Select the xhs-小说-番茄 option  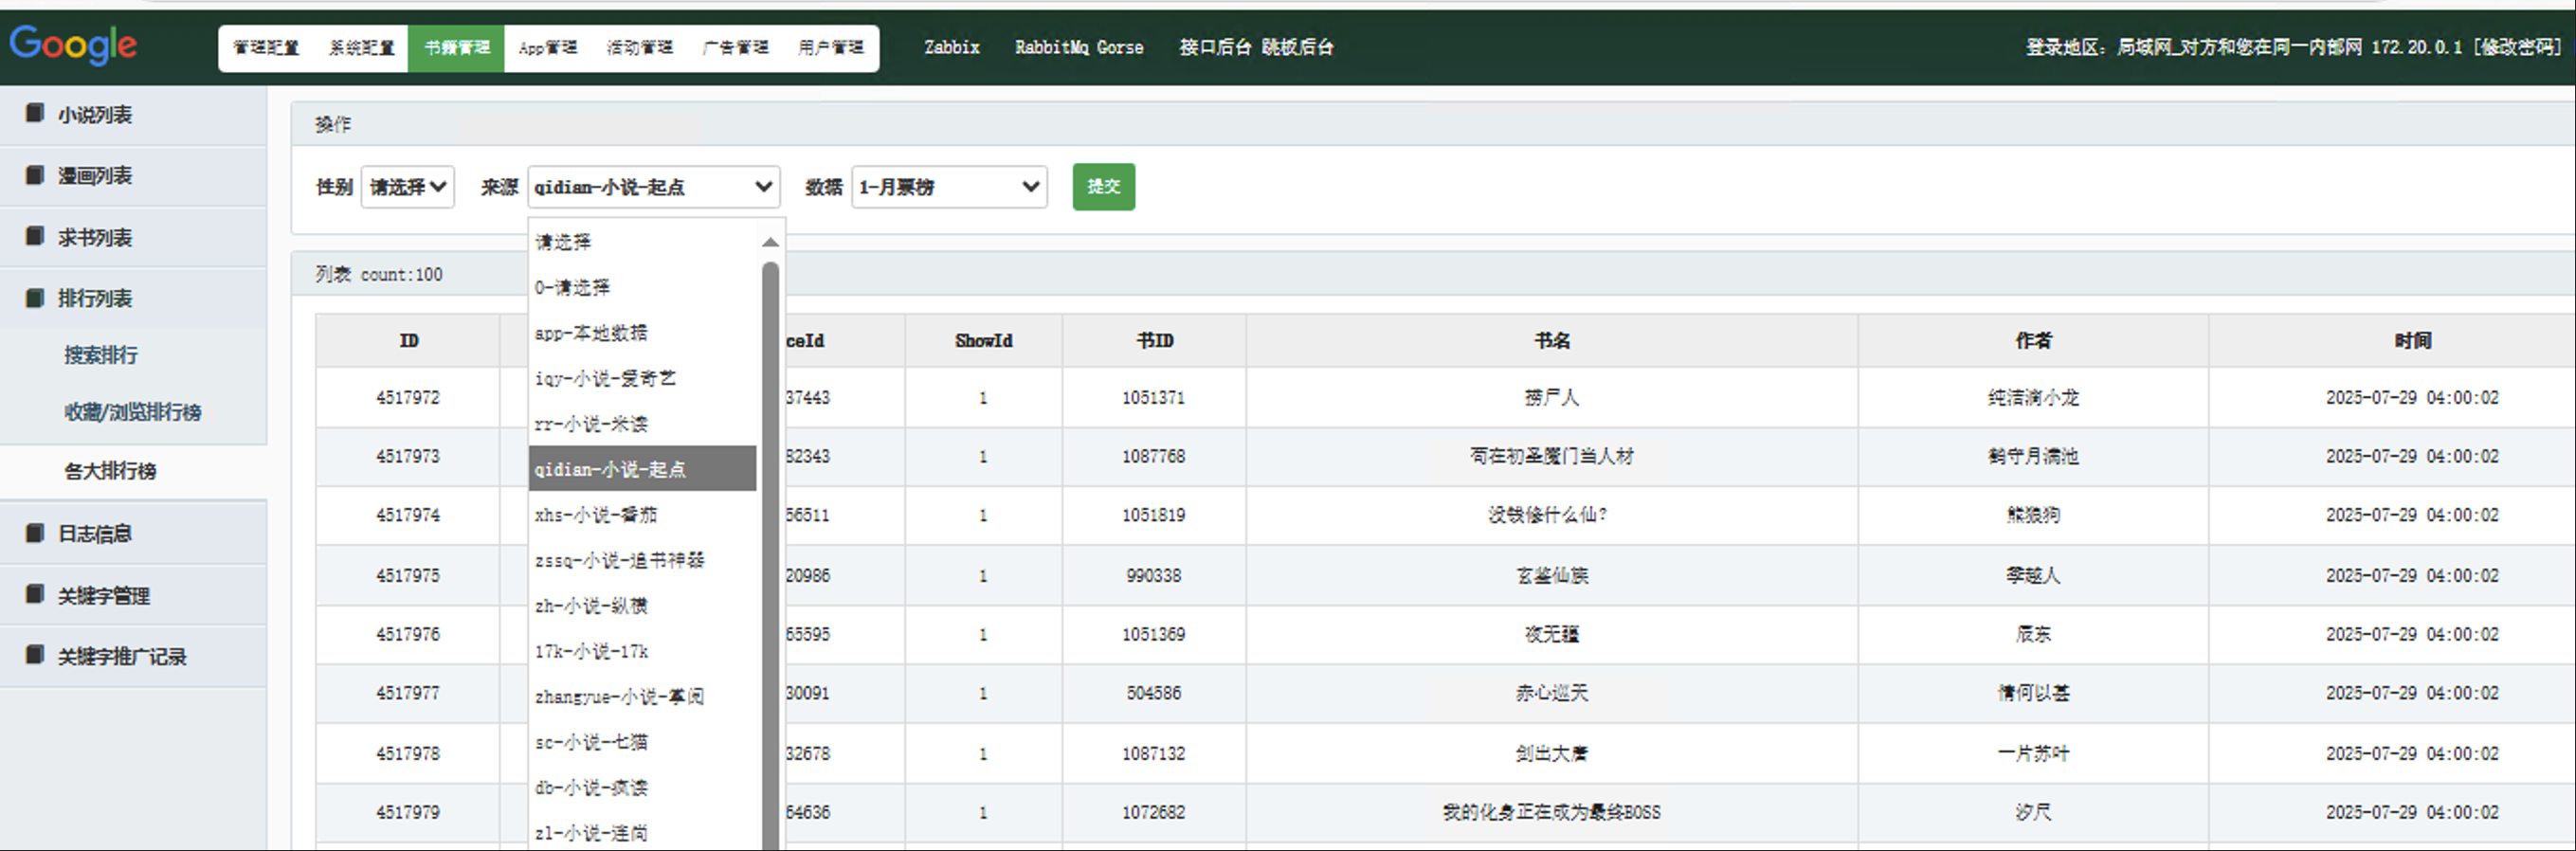tap(596, 515)
